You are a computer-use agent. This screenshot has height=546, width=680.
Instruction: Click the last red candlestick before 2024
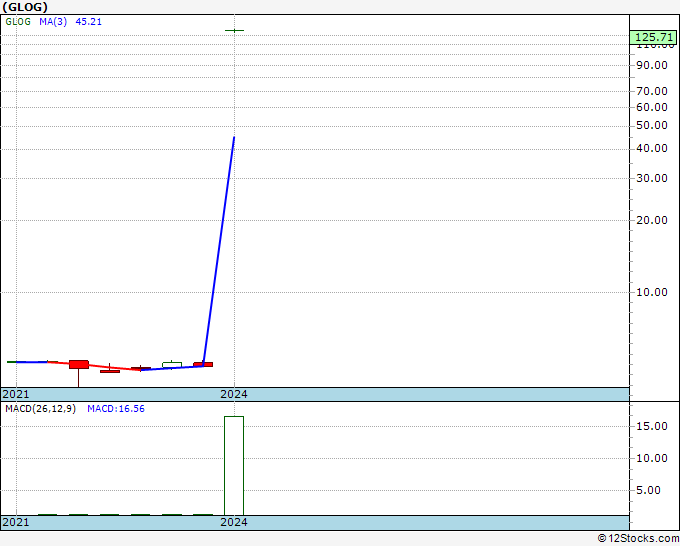tap(203, 364)
